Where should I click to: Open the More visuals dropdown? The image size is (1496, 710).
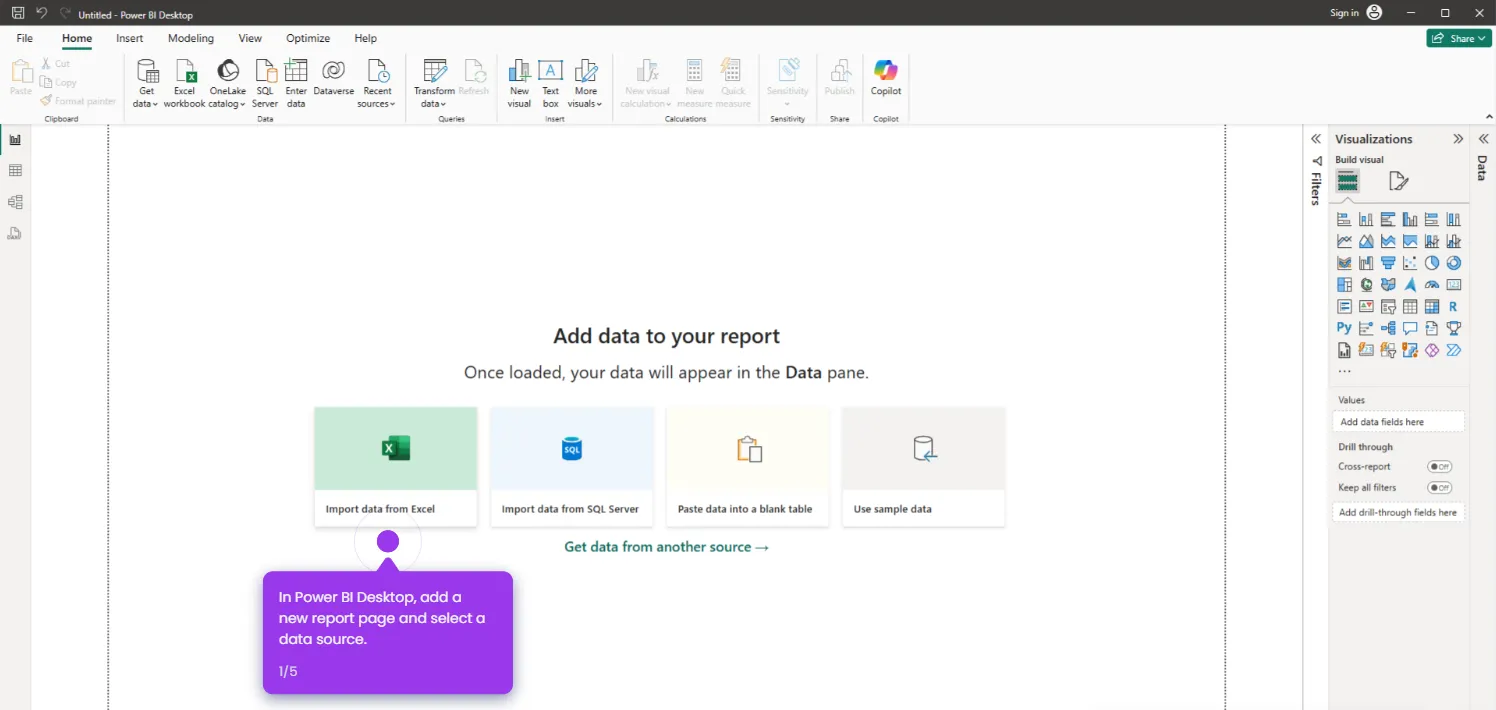pos(585,83)
